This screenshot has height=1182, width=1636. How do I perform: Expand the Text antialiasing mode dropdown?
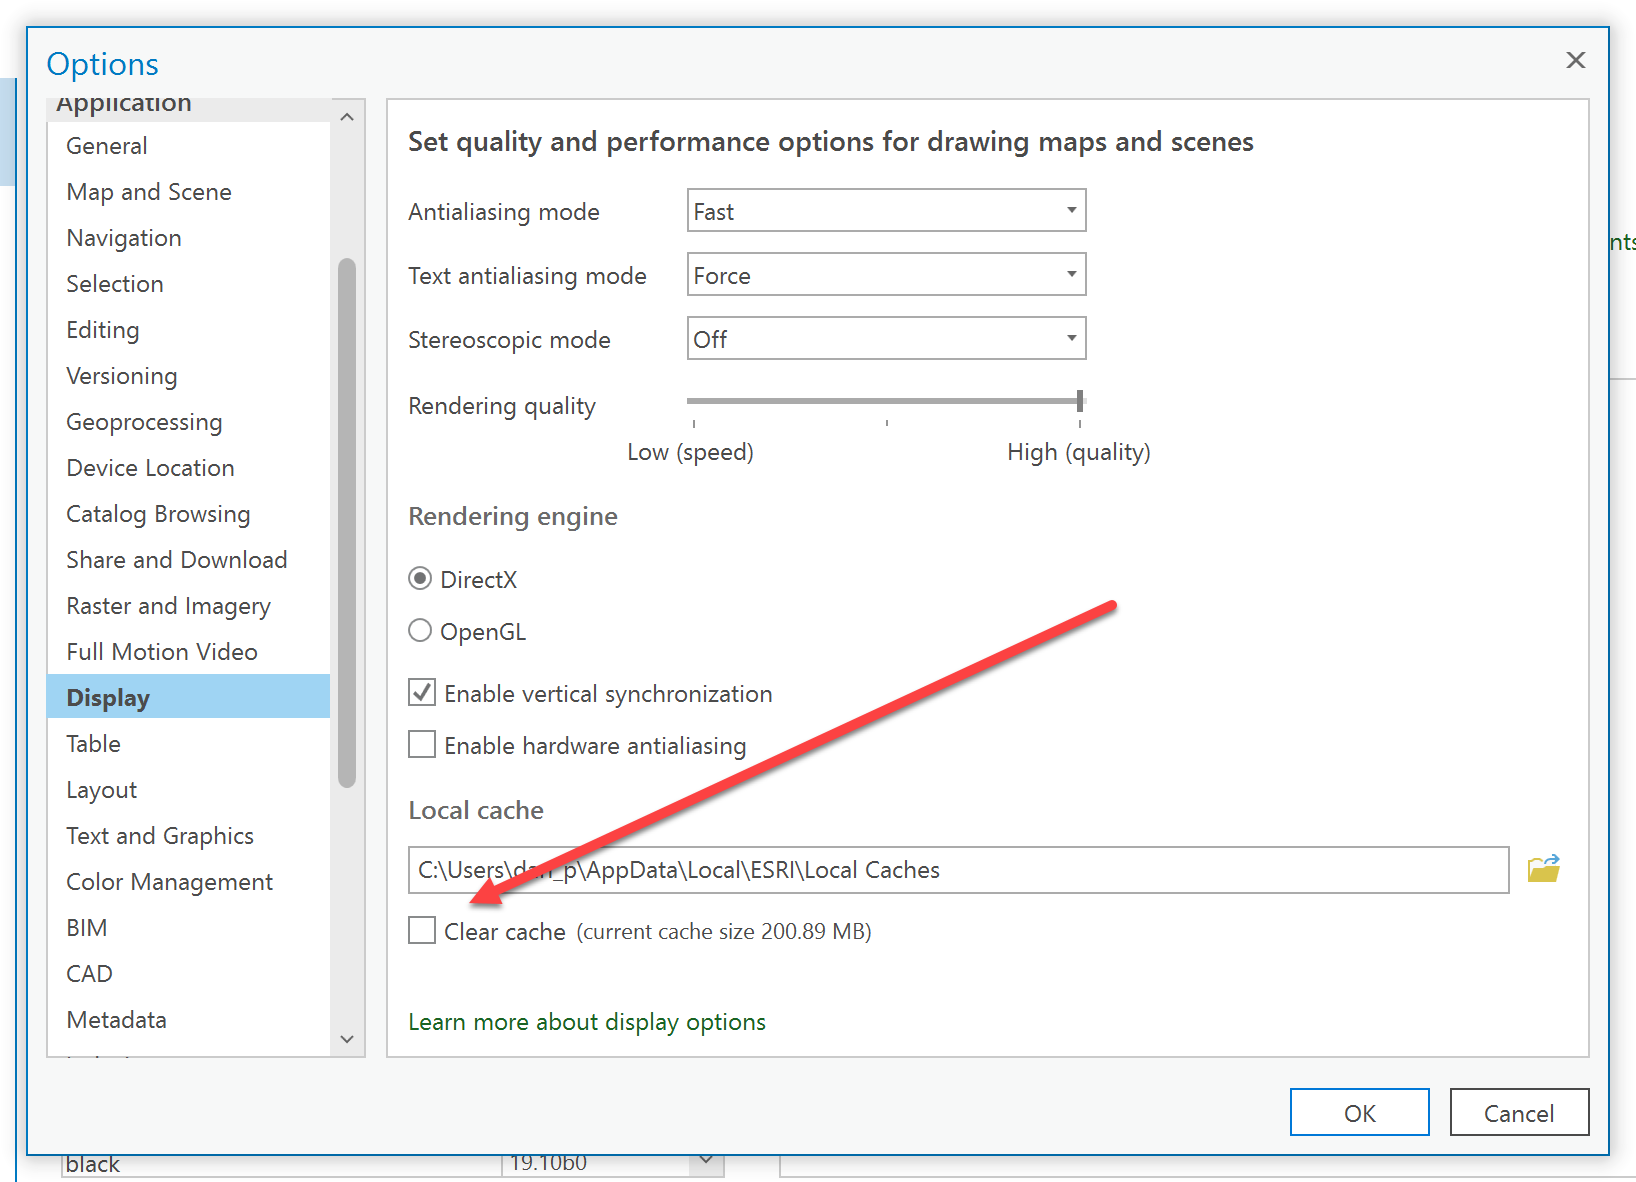click(886, 275)
